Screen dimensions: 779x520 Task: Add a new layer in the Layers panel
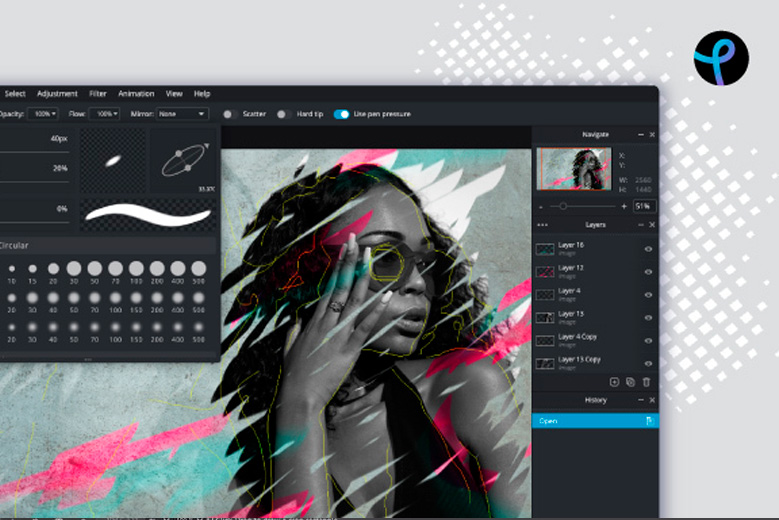click(614, 382)
